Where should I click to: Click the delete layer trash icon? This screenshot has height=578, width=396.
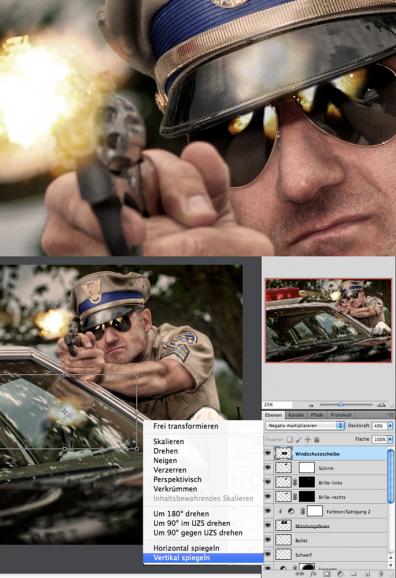(x=381, y=574)
